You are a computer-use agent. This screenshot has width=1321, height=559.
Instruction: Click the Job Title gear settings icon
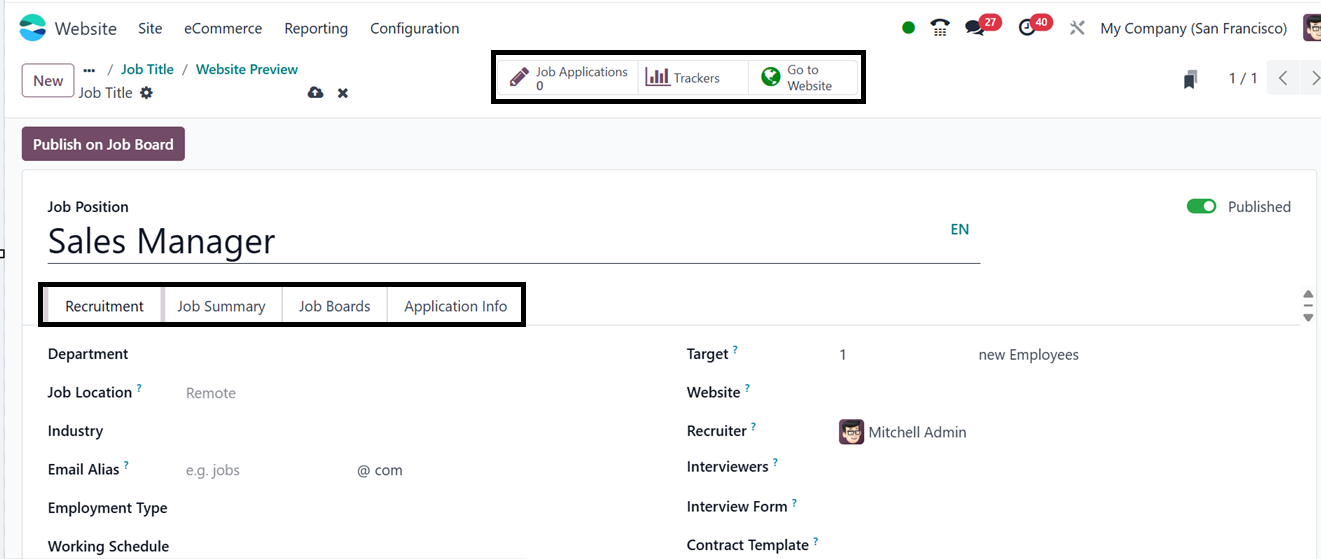147,93
